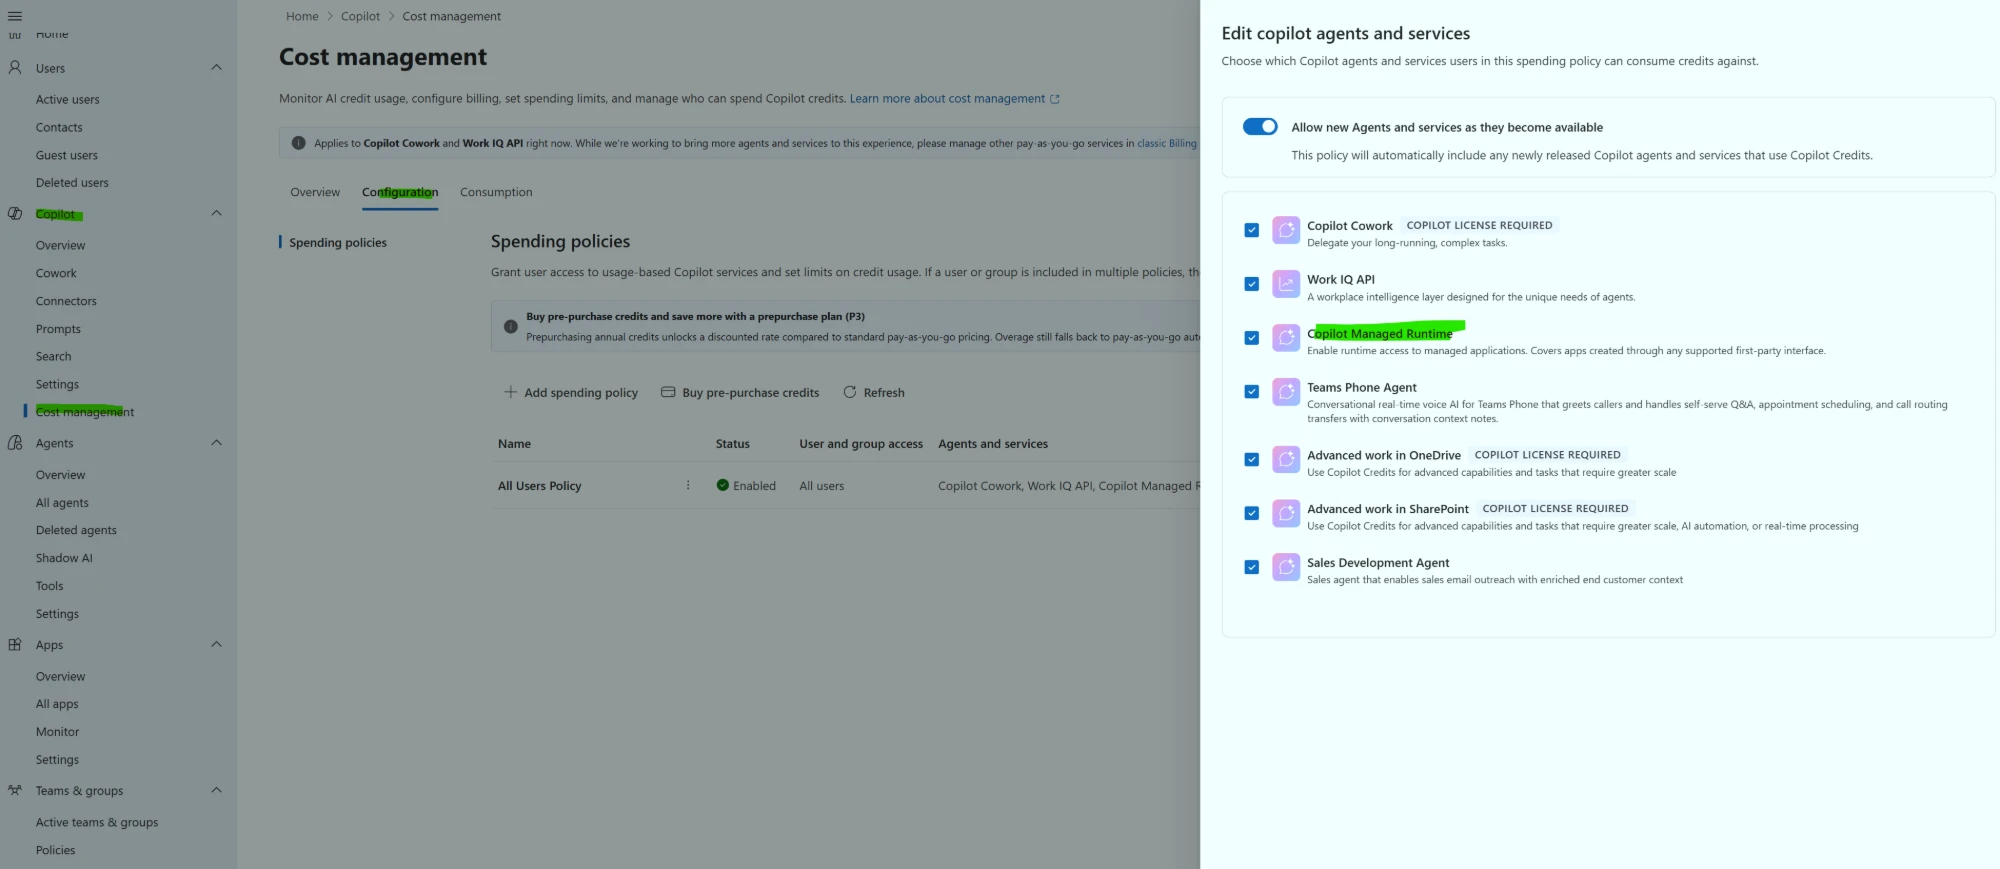Switch to the Overview tab
This screenshot has width=2000, height=869.
click(315, 192)
